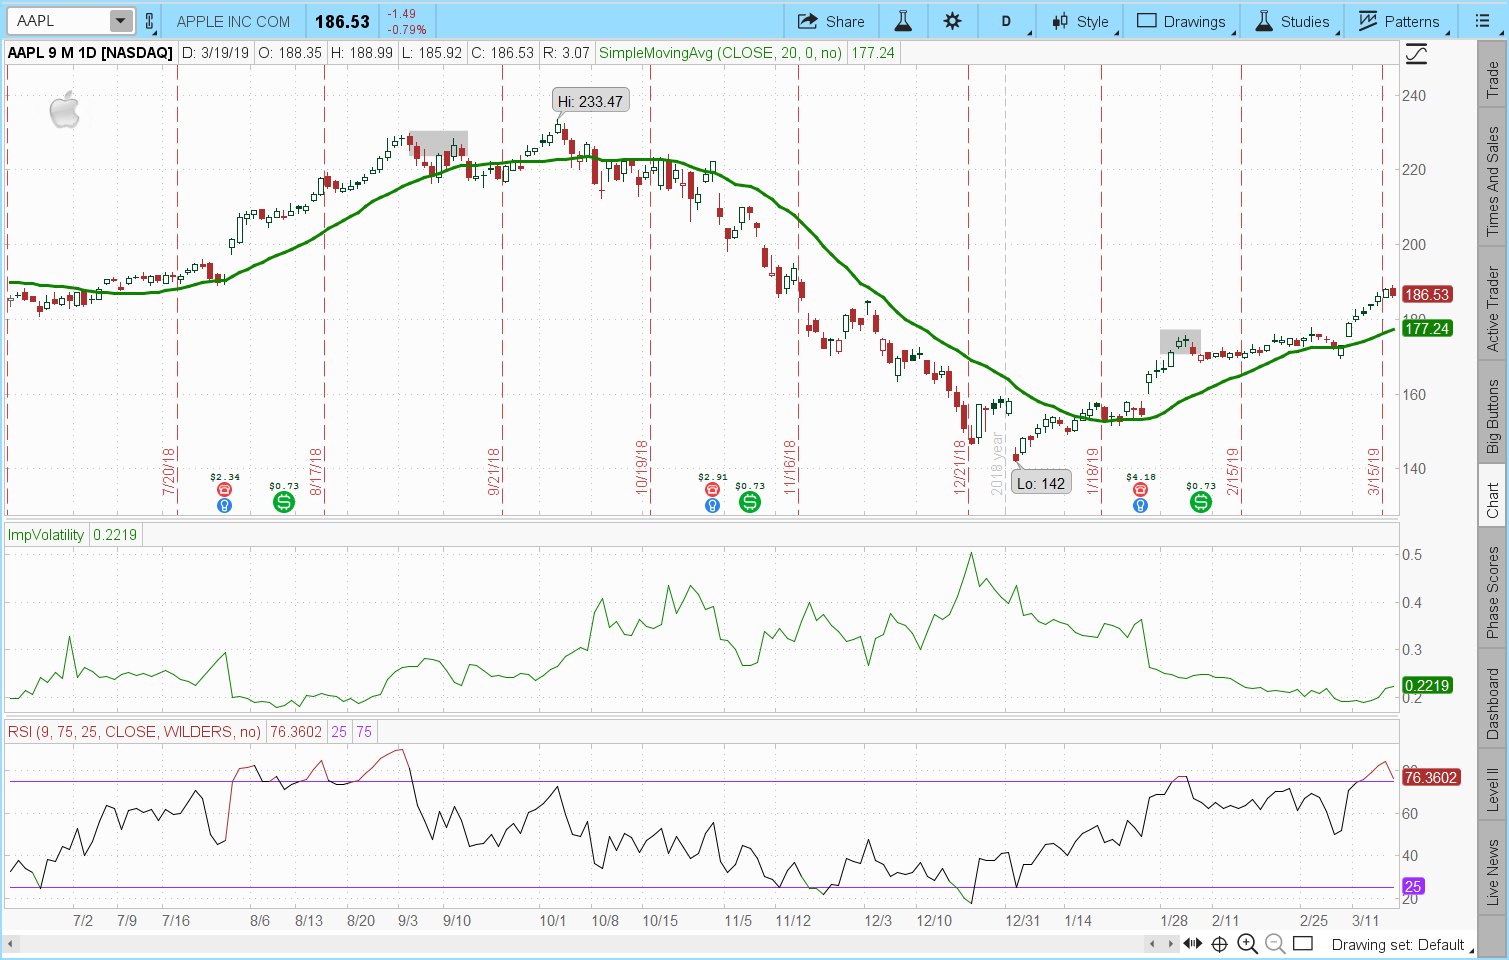Open chart settings gear icon
The image size is (1509, 960).
tap(952, 21)
